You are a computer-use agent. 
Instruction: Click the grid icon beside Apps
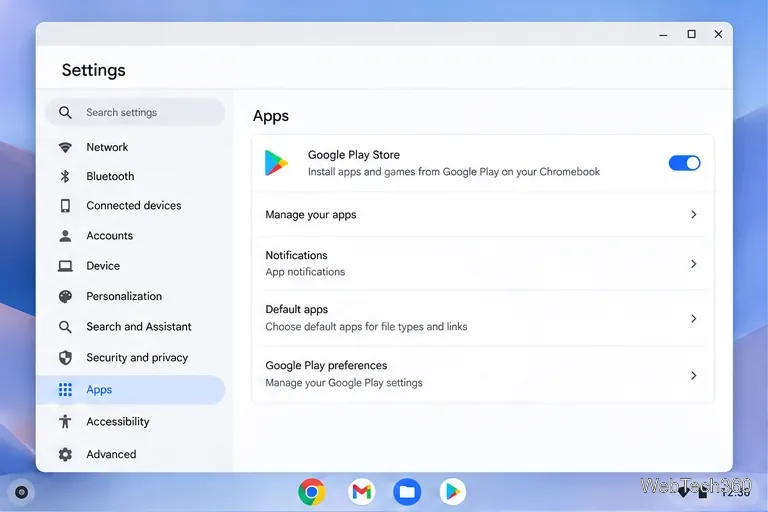tap(65, 390)
